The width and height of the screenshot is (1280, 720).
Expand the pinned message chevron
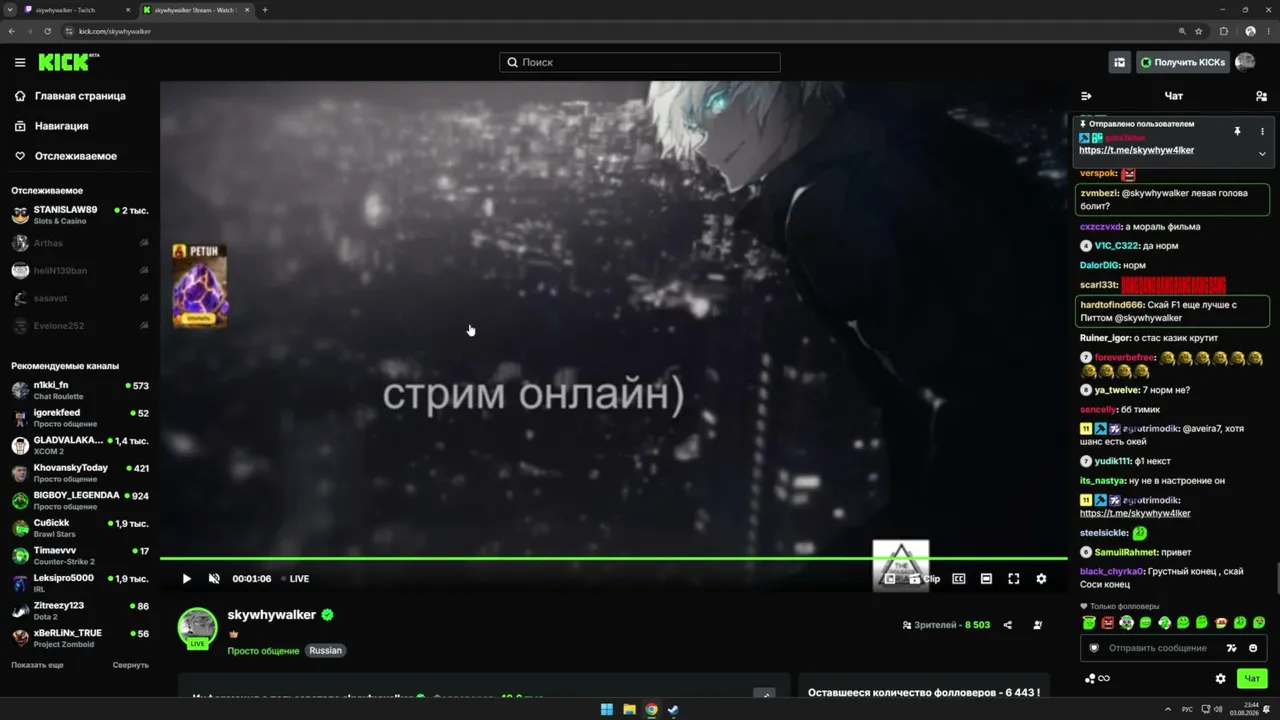point(1262,153)
